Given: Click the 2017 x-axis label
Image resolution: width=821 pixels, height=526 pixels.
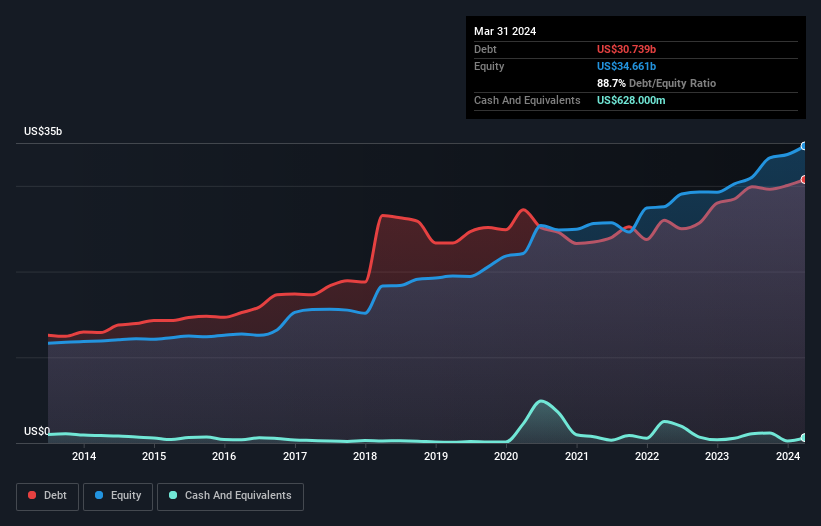Looking at the screenshot, I should [x=295, y=456].
